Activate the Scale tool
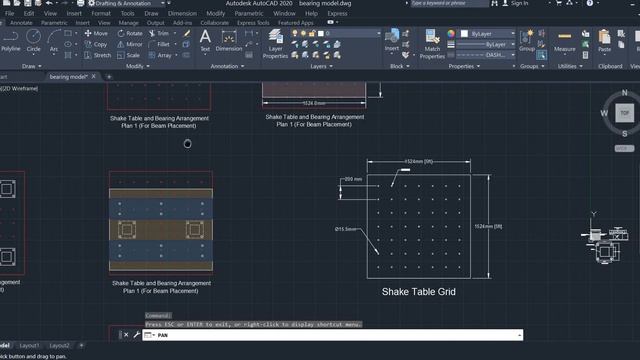The width and height of the screenshot is (640, 360). (x=129, y=55)
